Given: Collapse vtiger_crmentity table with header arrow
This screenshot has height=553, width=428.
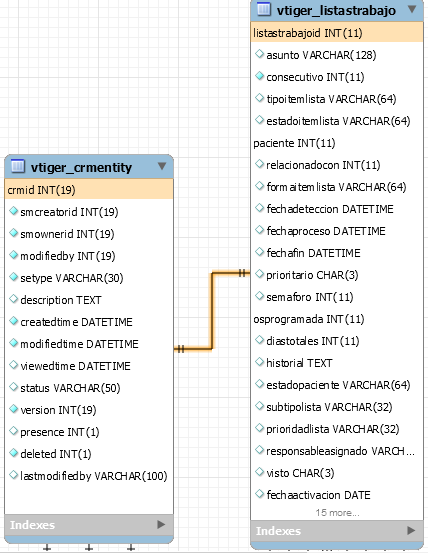Looking at the screenshot, I should [x=162, y=166].
